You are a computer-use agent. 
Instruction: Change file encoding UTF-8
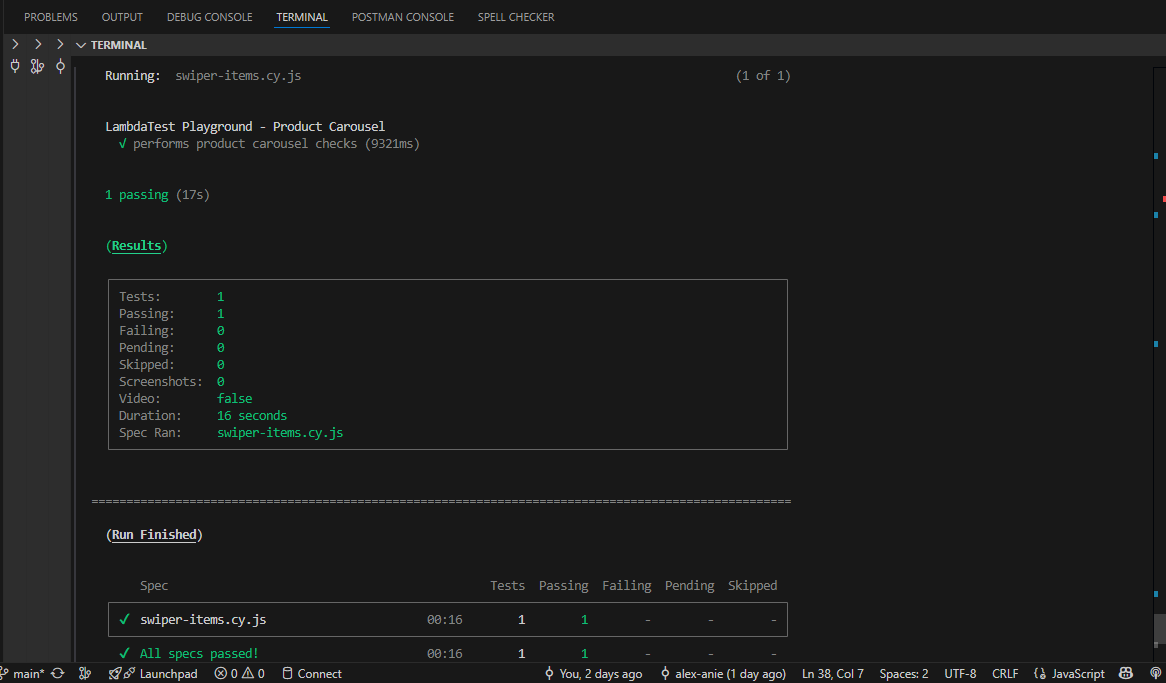(x=960, y=673)
